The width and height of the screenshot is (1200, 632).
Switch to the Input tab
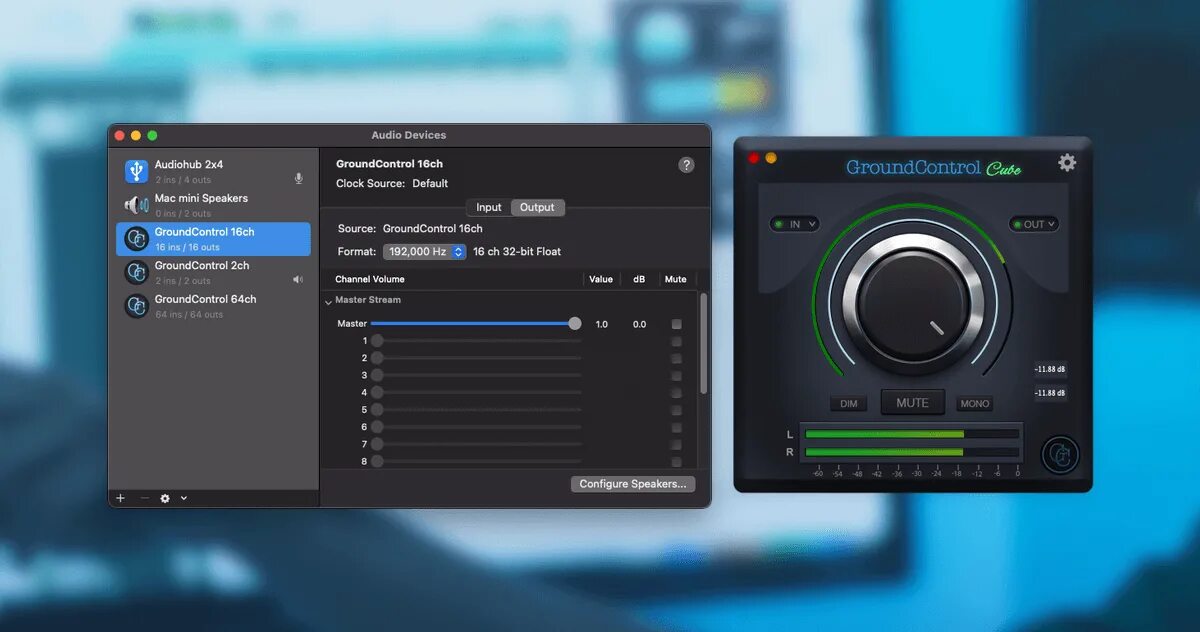point(489,207)
